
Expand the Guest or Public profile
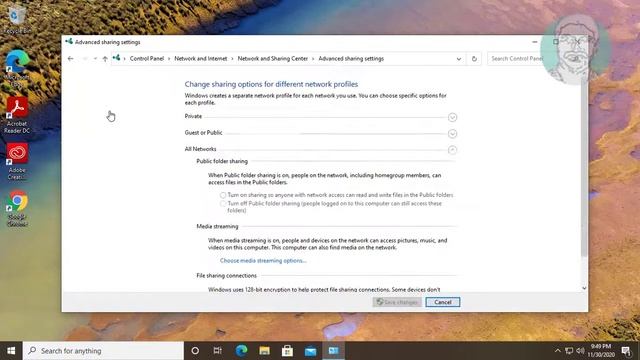[452, 134]
